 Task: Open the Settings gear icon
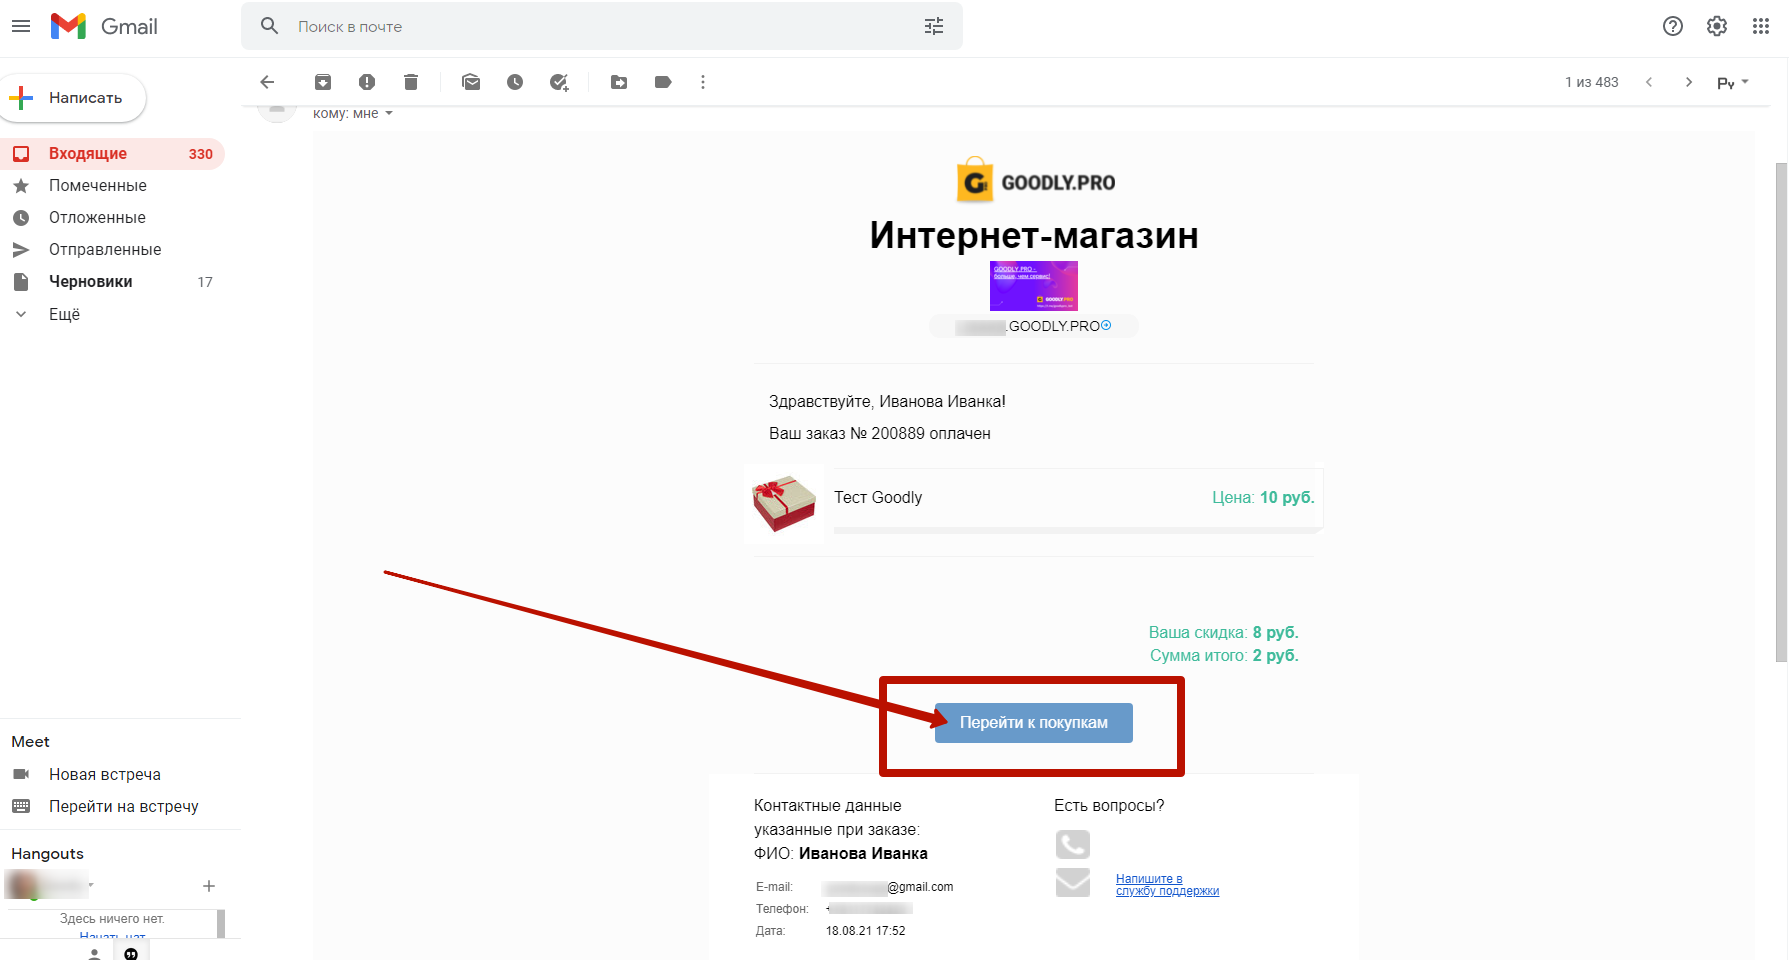click(x=1717, y=26)
